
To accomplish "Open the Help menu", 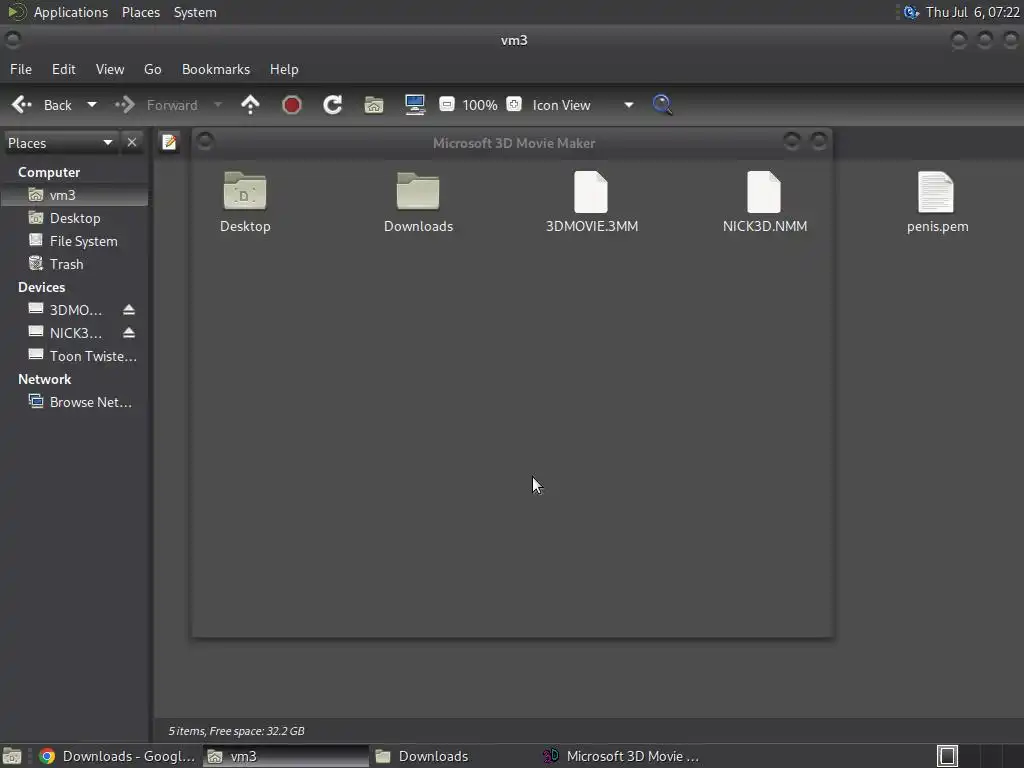I will click(284, 69).
